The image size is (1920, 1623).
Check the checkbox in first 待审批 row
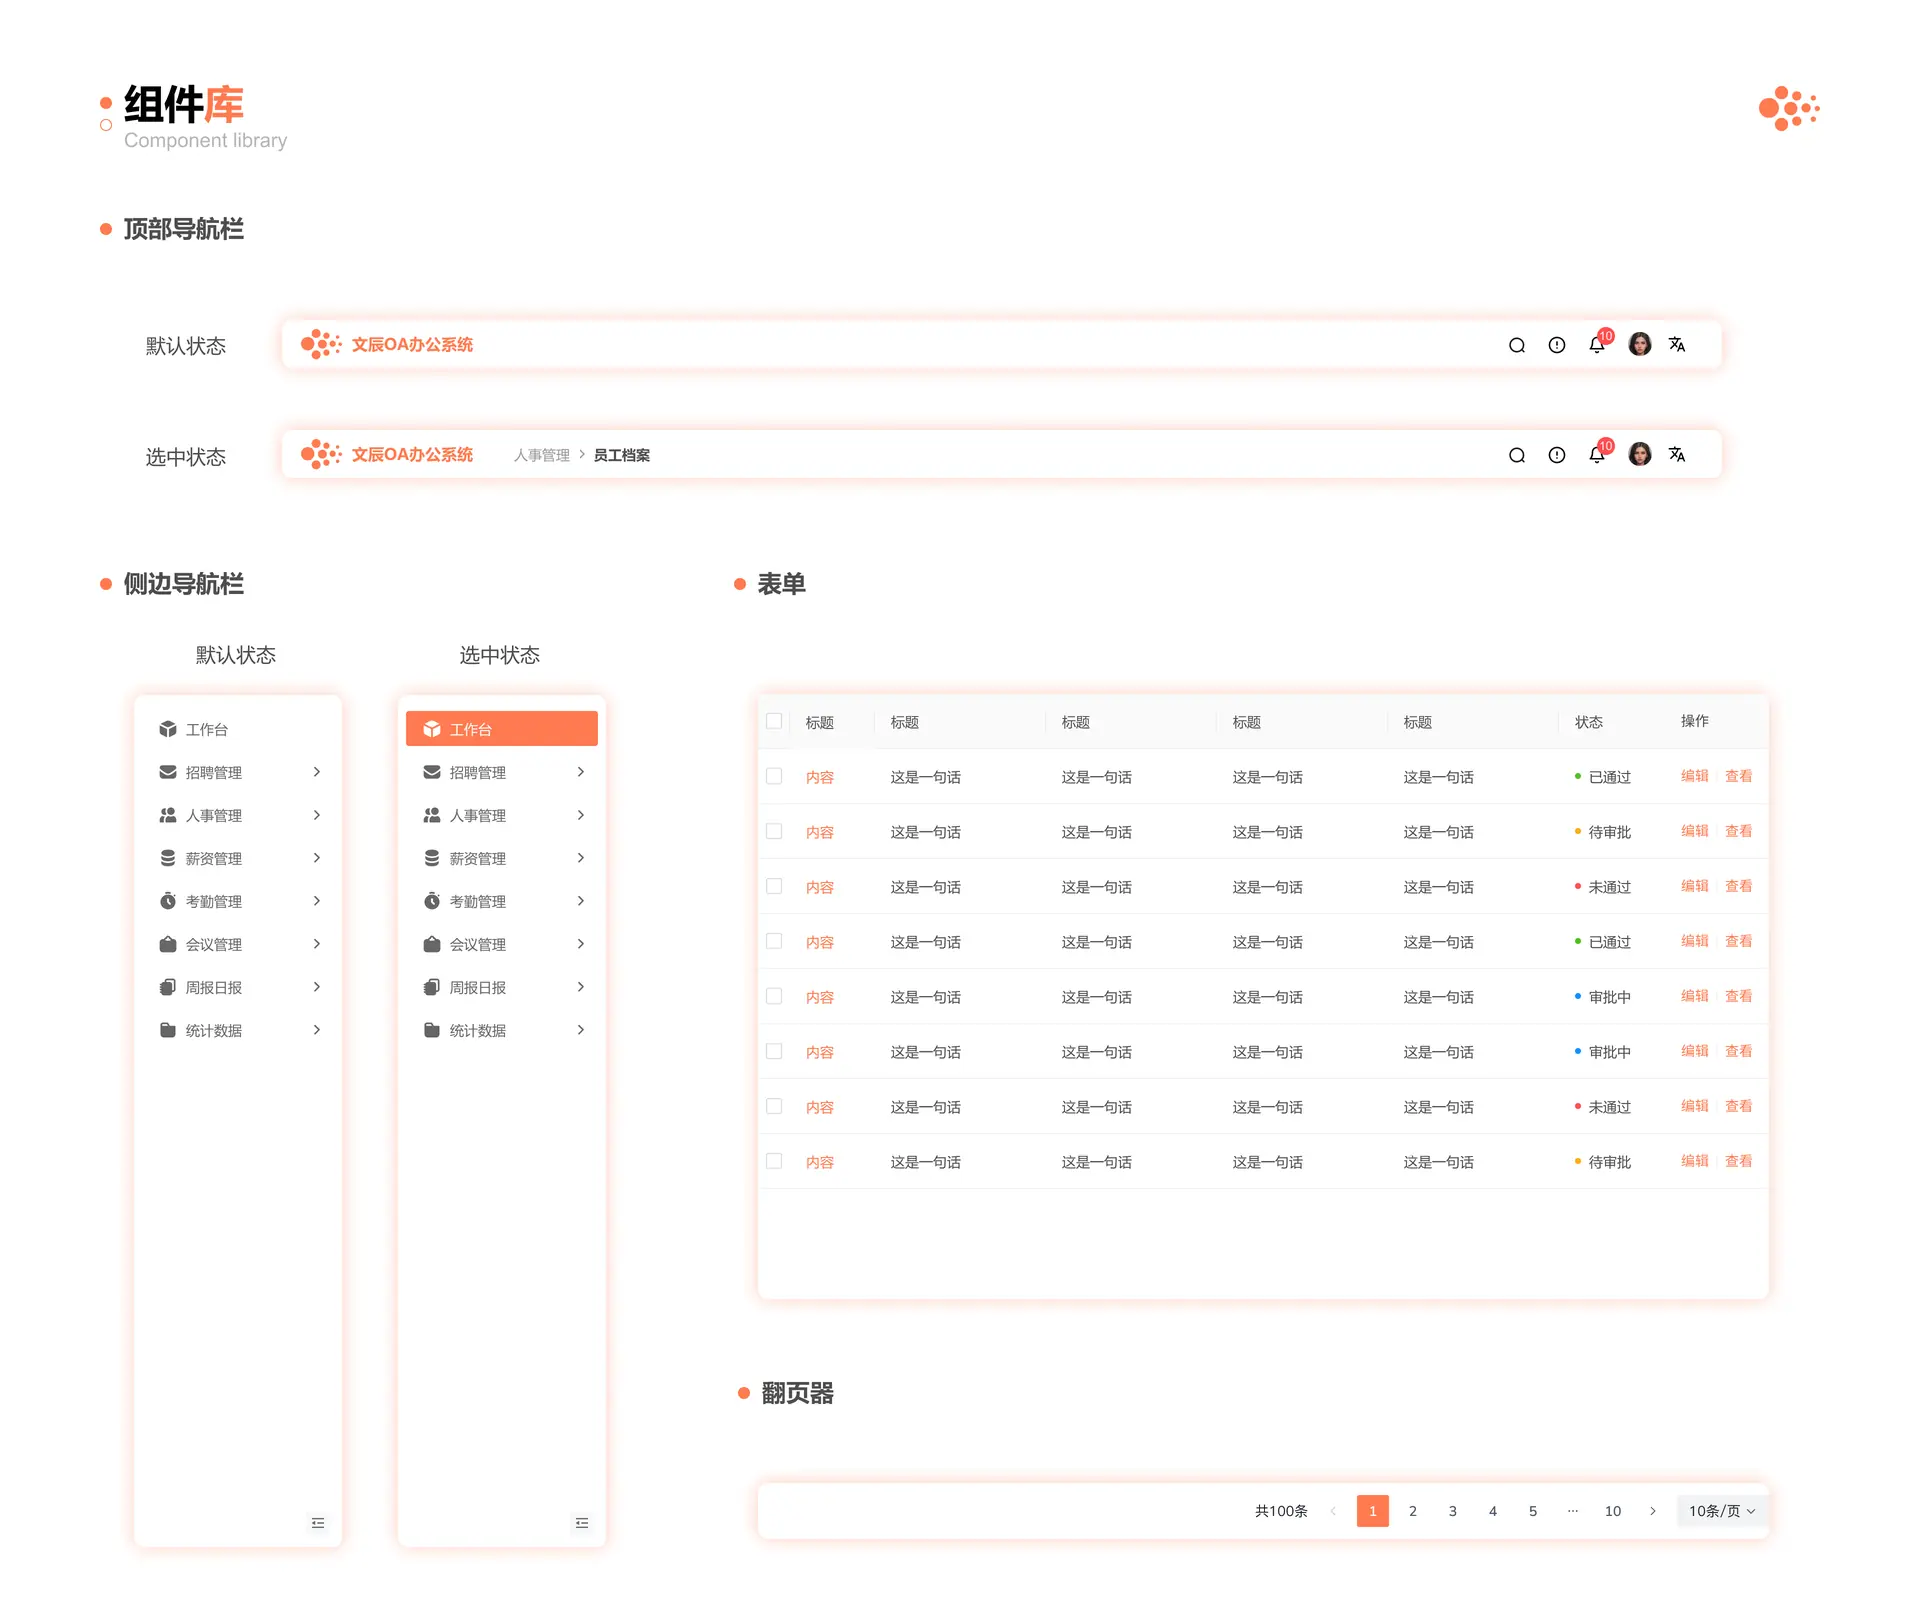(x=774, y=831)
